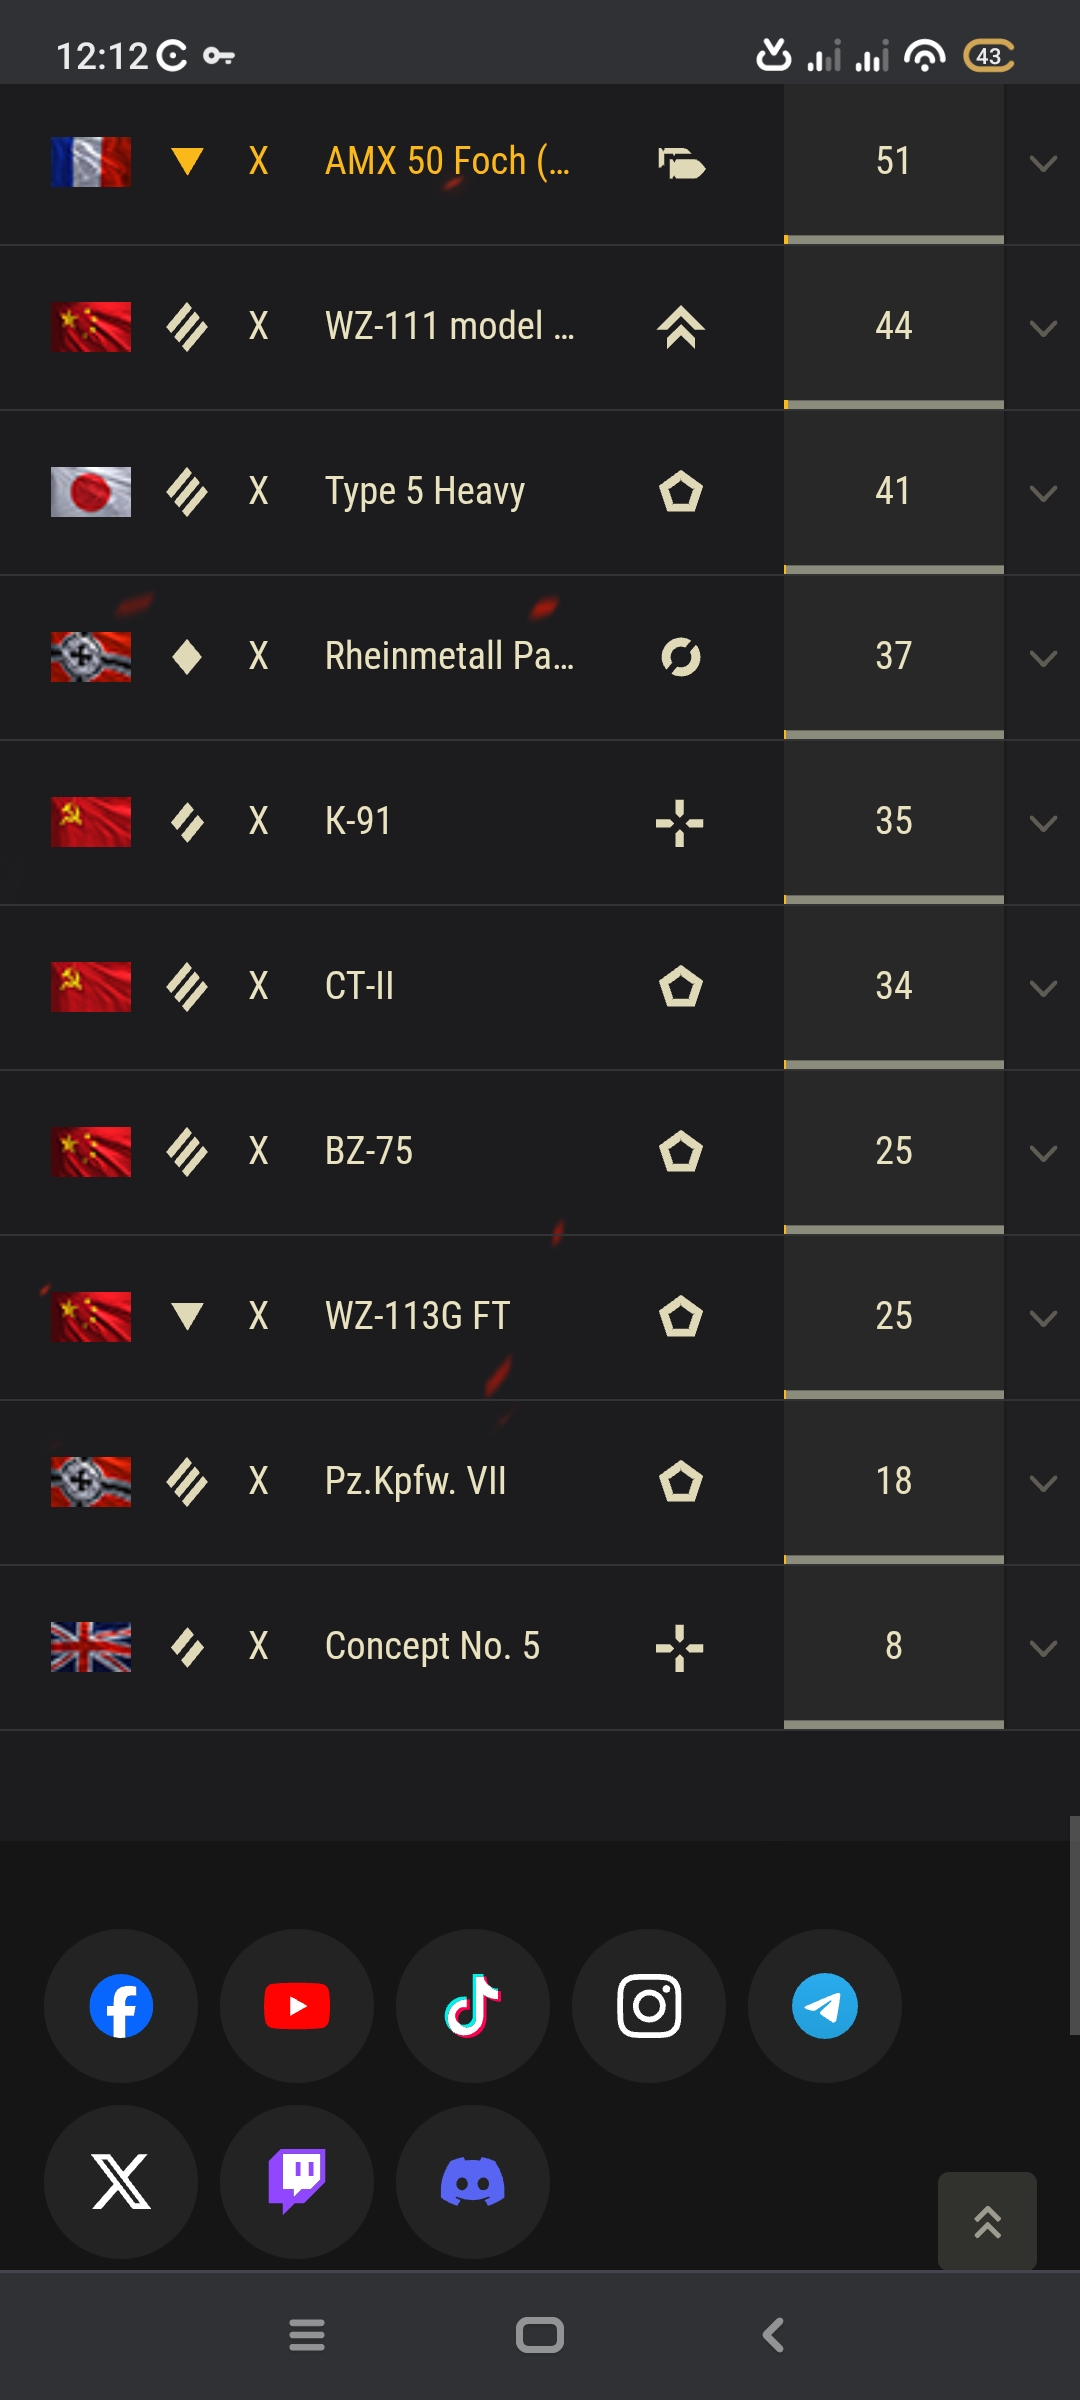Expand the AMX 50 Foch row details
This screenshot has height=2400, width=1080.
click(1043, 163)
